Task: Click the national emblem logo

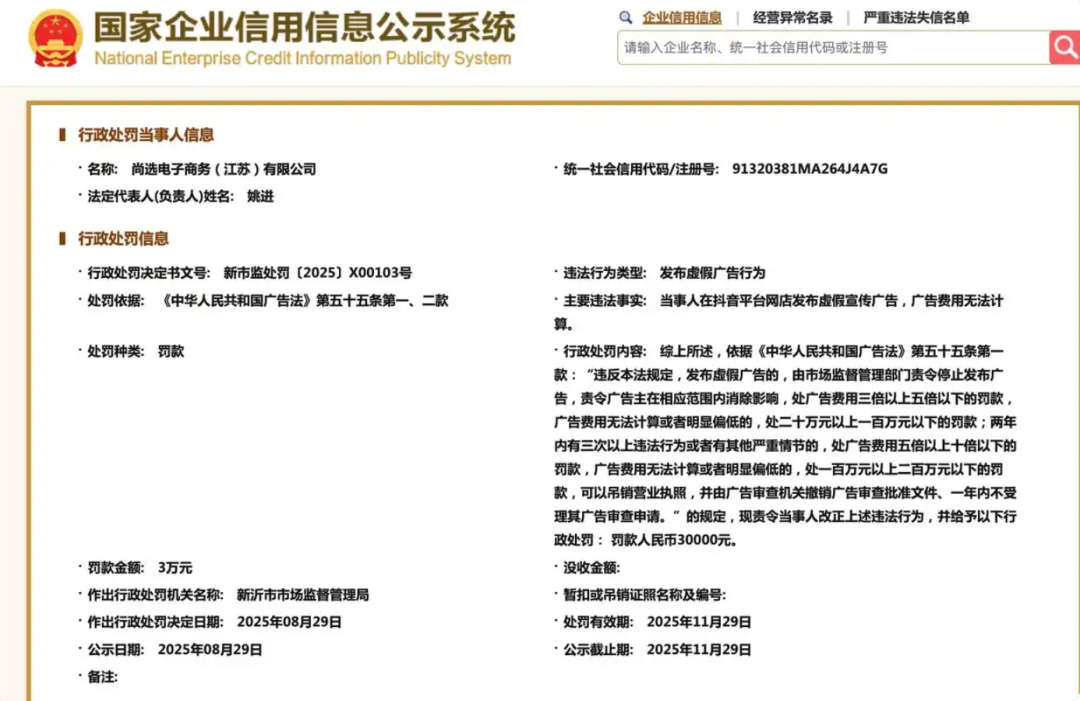Action: 56,38
